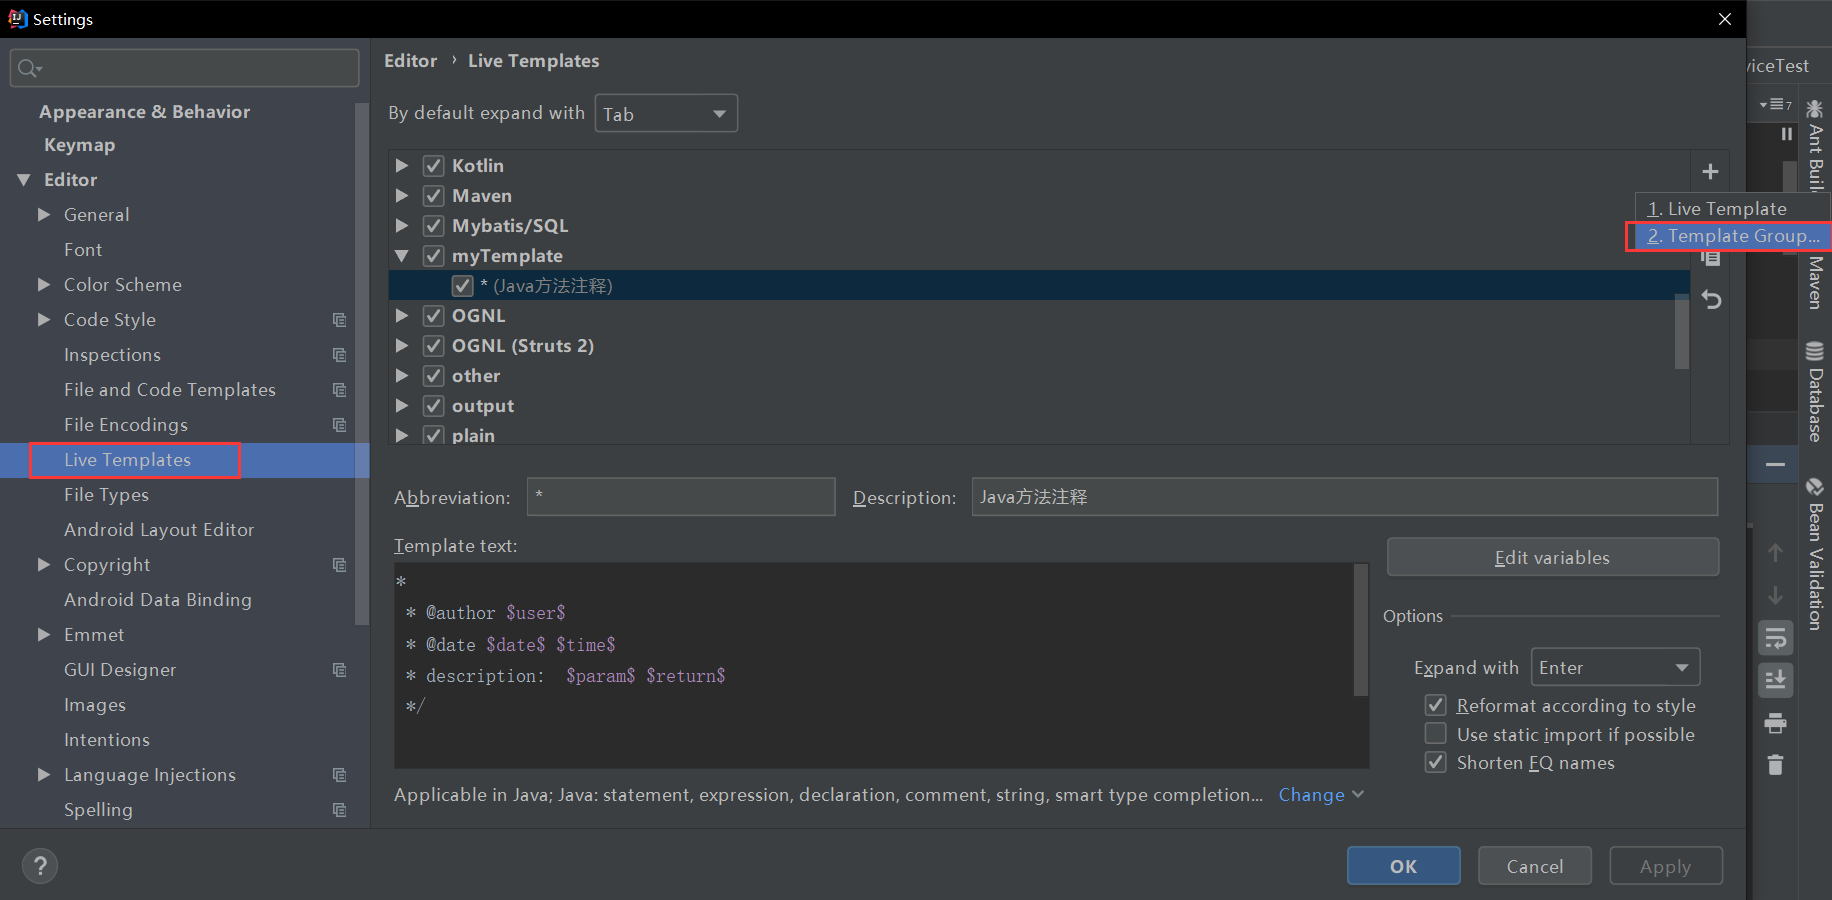Uncheck the Kotlin template group checkbox
The image size is (1832, 900).
pos(433,166)
